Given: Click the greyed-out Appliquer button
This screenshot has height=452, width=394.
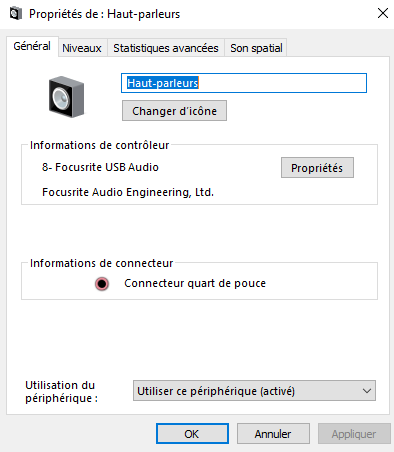Looking at the screenshot, I should 354,434.
